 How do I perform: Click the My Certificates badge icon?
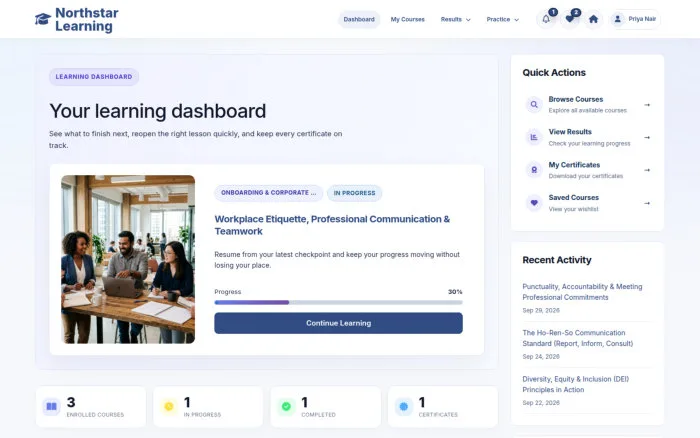coord(534,170)
